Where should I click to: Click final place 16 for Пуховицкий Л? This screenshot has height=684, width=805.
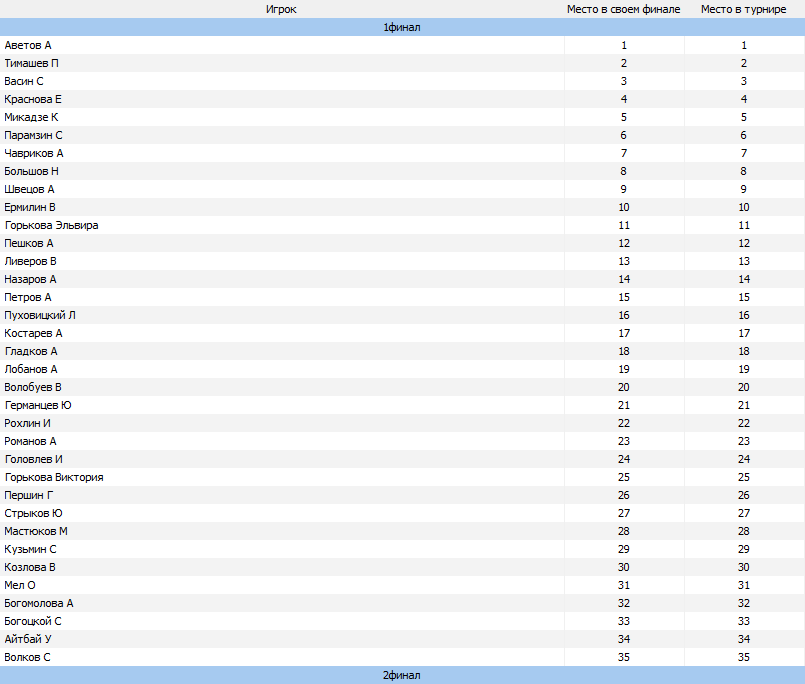click(x=624, y=315)
